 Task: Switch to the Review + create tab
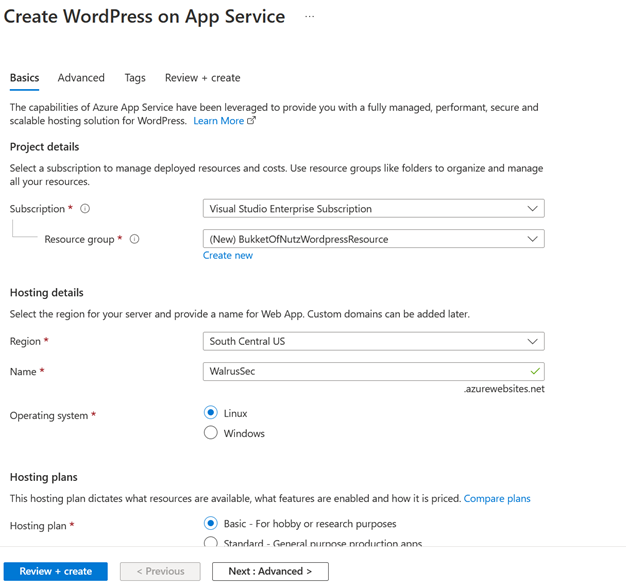click(203, 77)
